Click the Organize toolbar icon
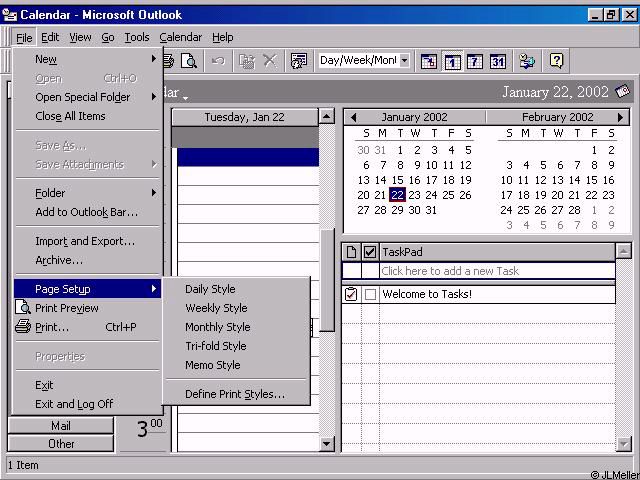640x480 pixels. (299, 61)
